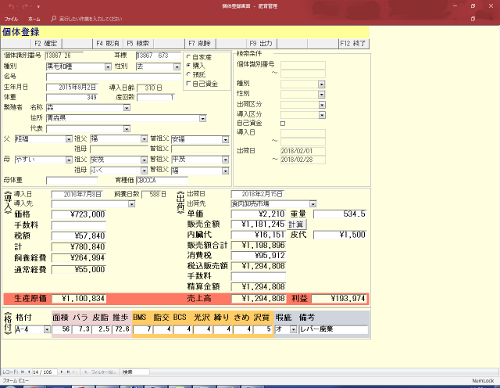Click the 重量 field showing 534.5

pyautogui.click(x=340, y=214)
